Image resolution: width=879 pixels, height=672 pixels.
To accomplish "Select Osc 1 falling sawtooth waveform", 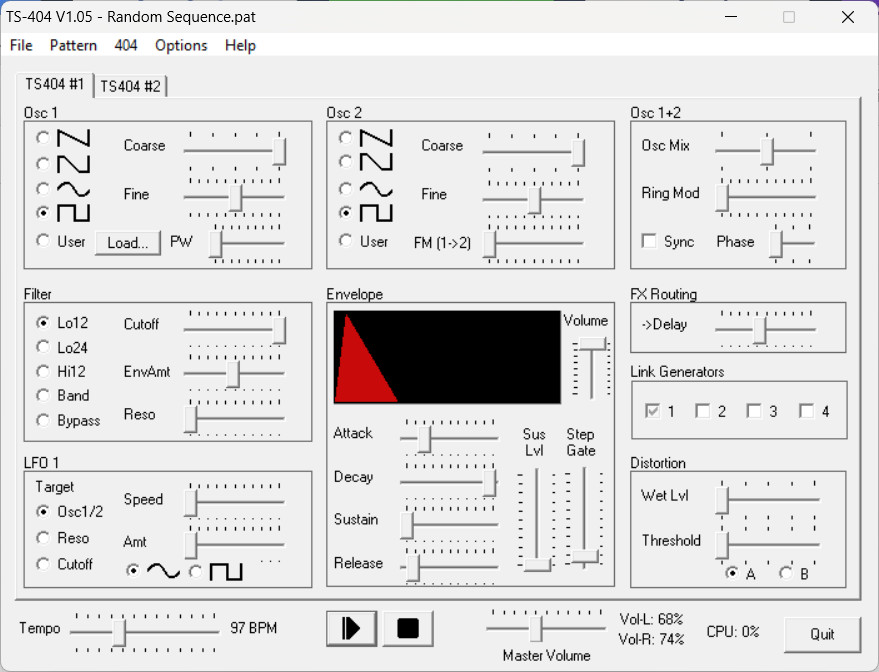I will click(43, 137).
